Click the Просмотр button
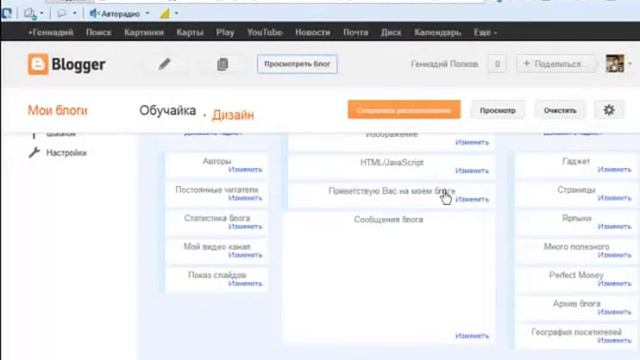This screenshot has width=640, height=360. tap(498, 110)
